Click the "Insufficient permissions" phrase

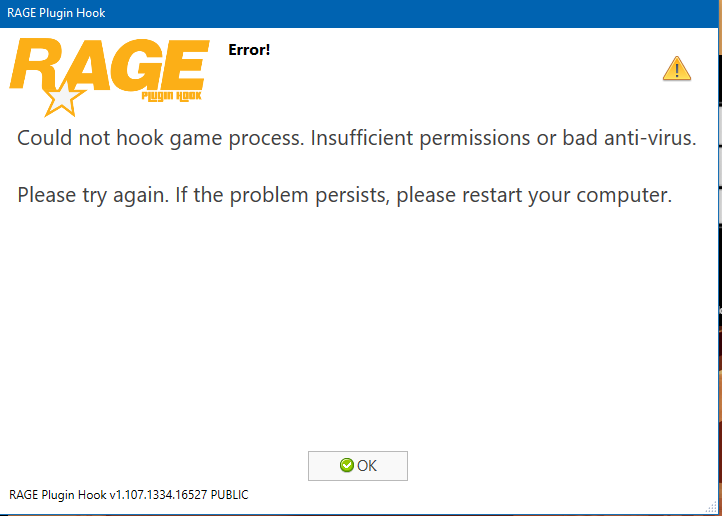pos(421,138)
